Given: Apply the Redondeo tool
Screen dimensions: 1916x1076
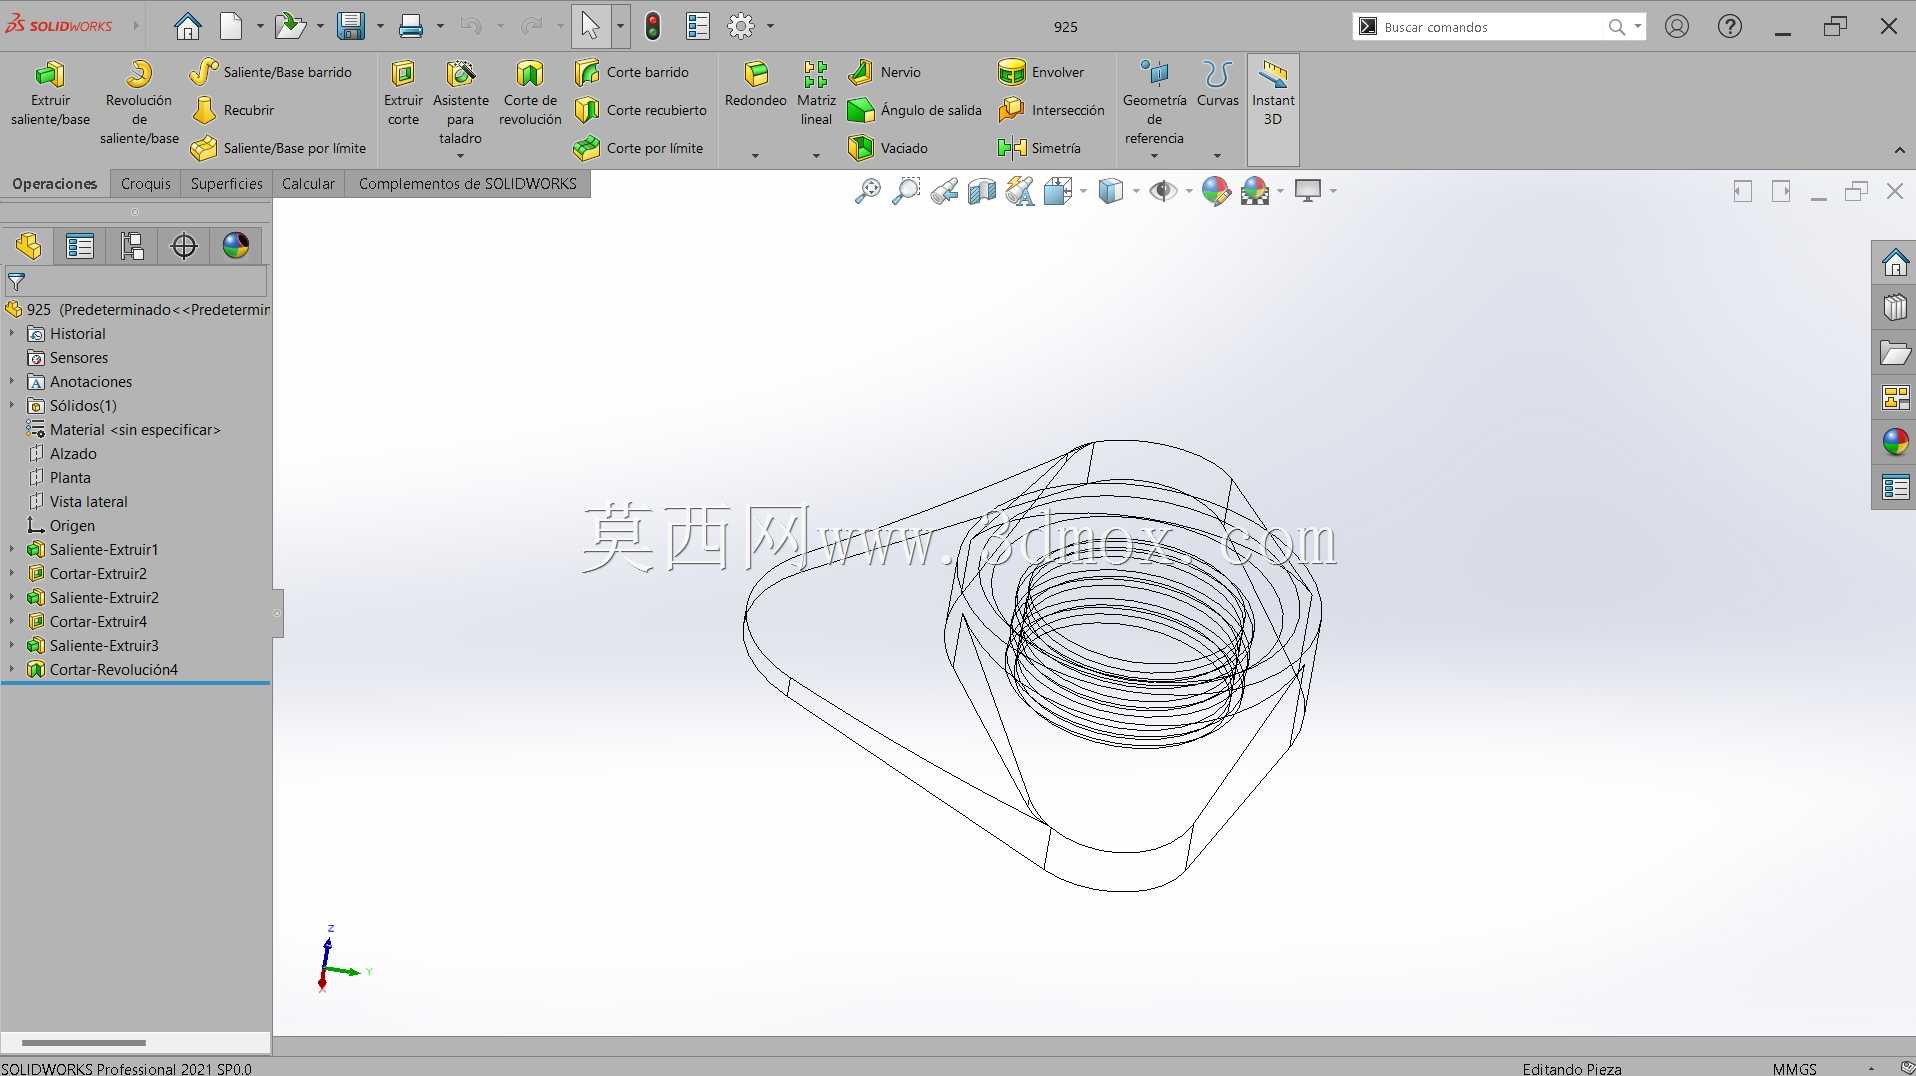Looking at the screenshot, I should (755, 84).
